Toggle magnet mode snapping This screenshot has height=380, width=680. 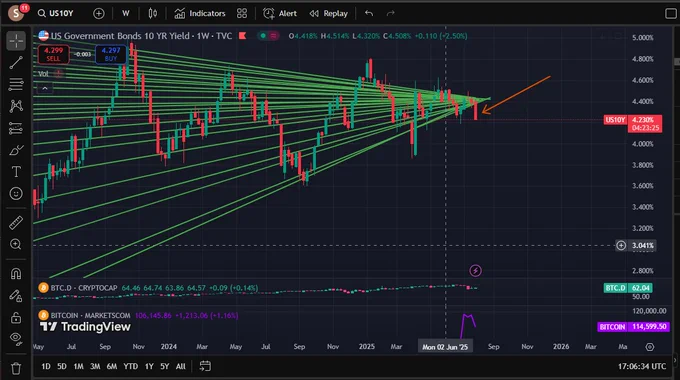tap(16, 274)
